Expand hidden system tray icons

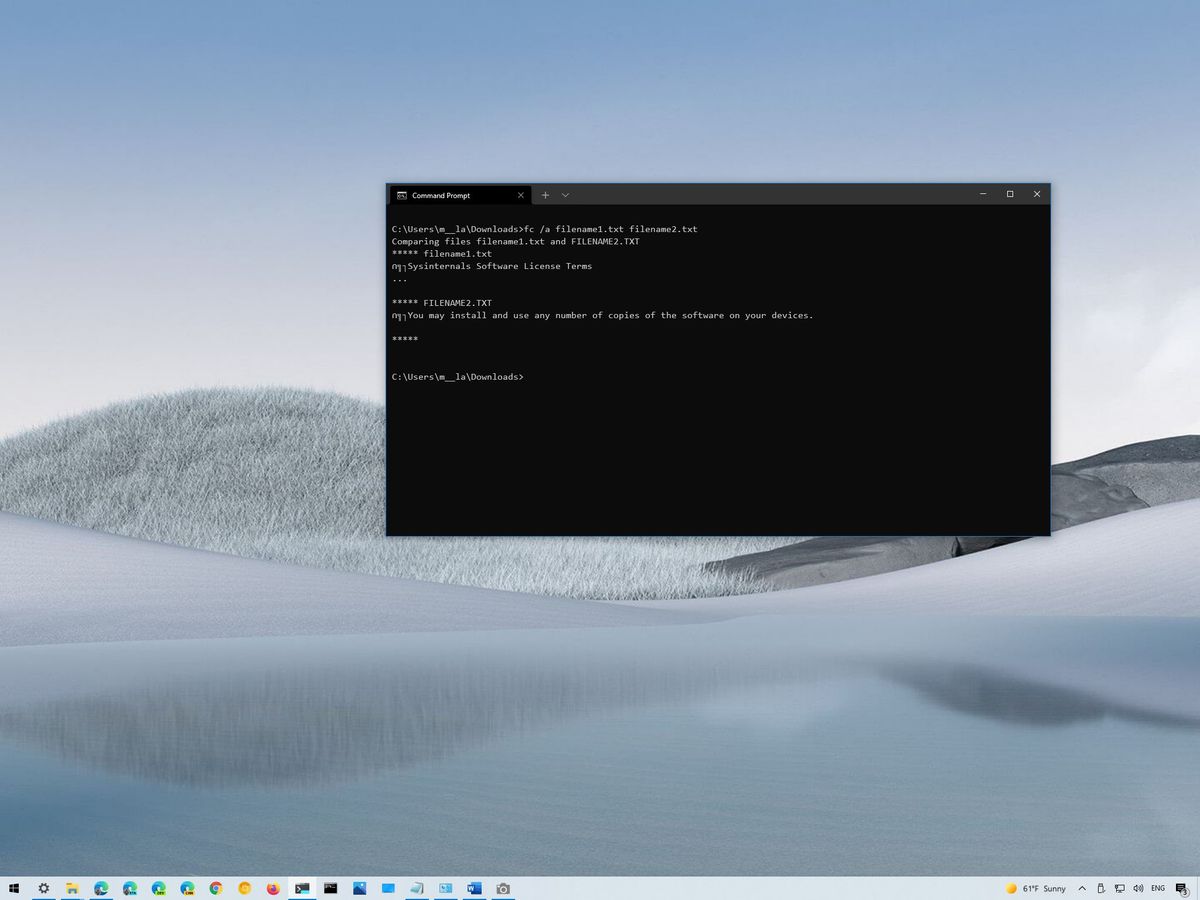pos(1081,888)
